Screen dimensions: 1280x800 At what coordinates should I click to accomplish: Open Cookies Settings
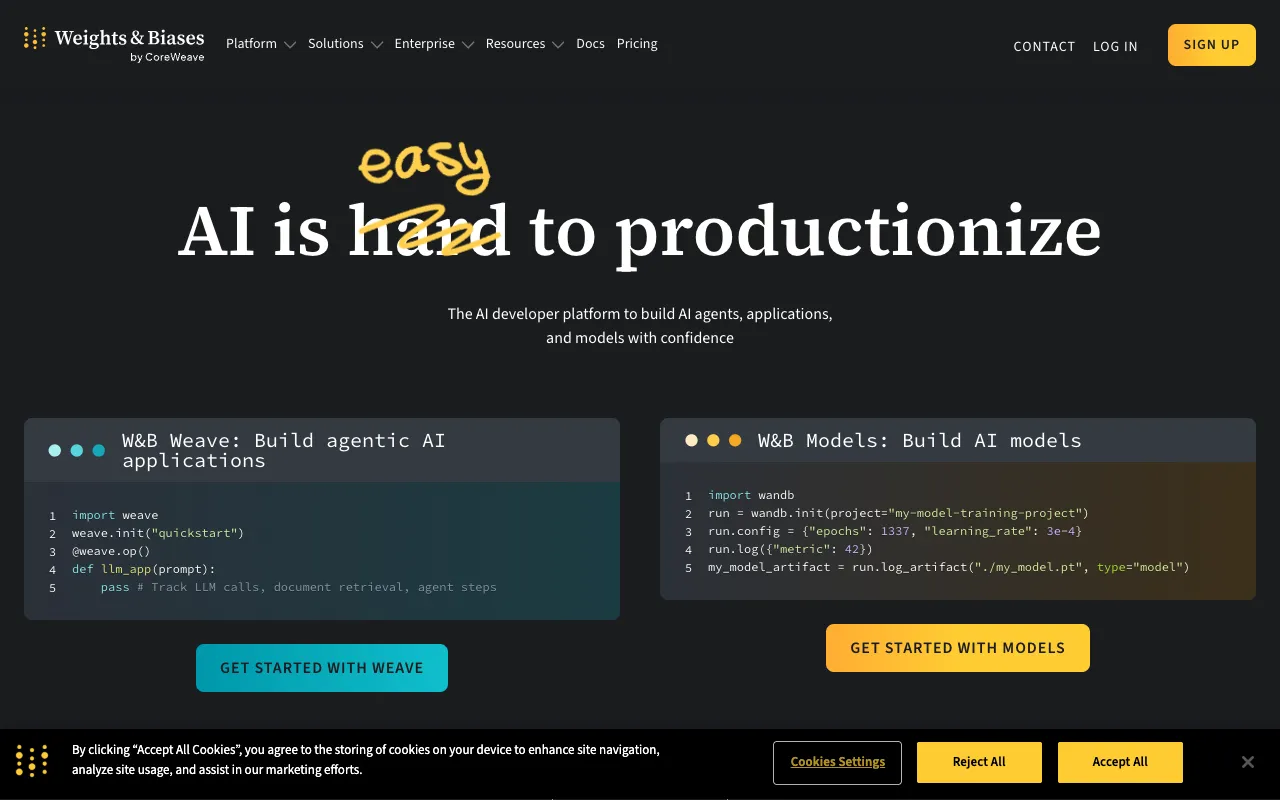837,762
